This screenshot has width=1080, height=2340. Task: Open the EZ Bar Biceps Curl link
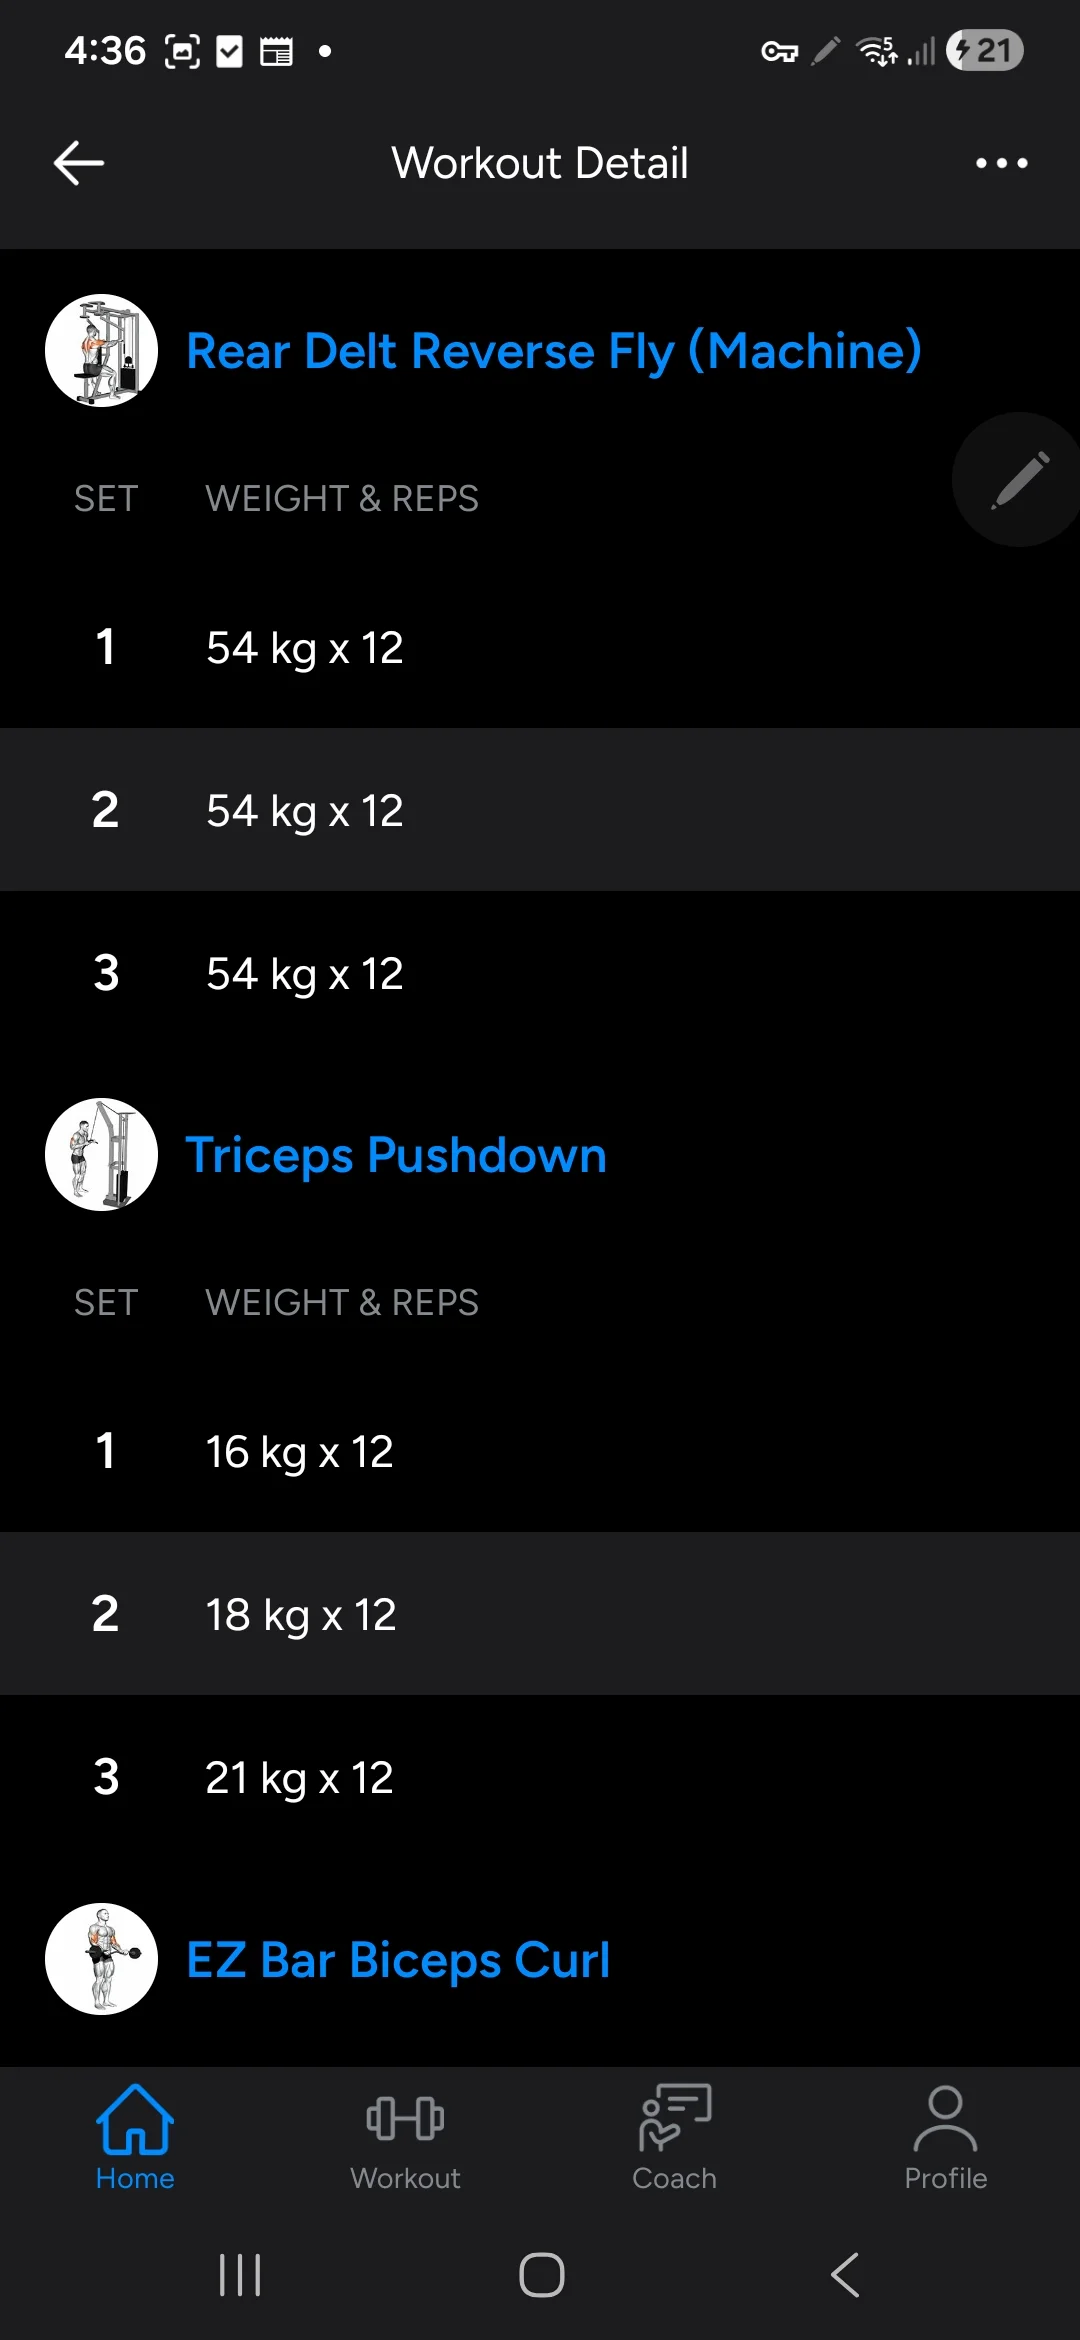click(x=398, y=1960)
